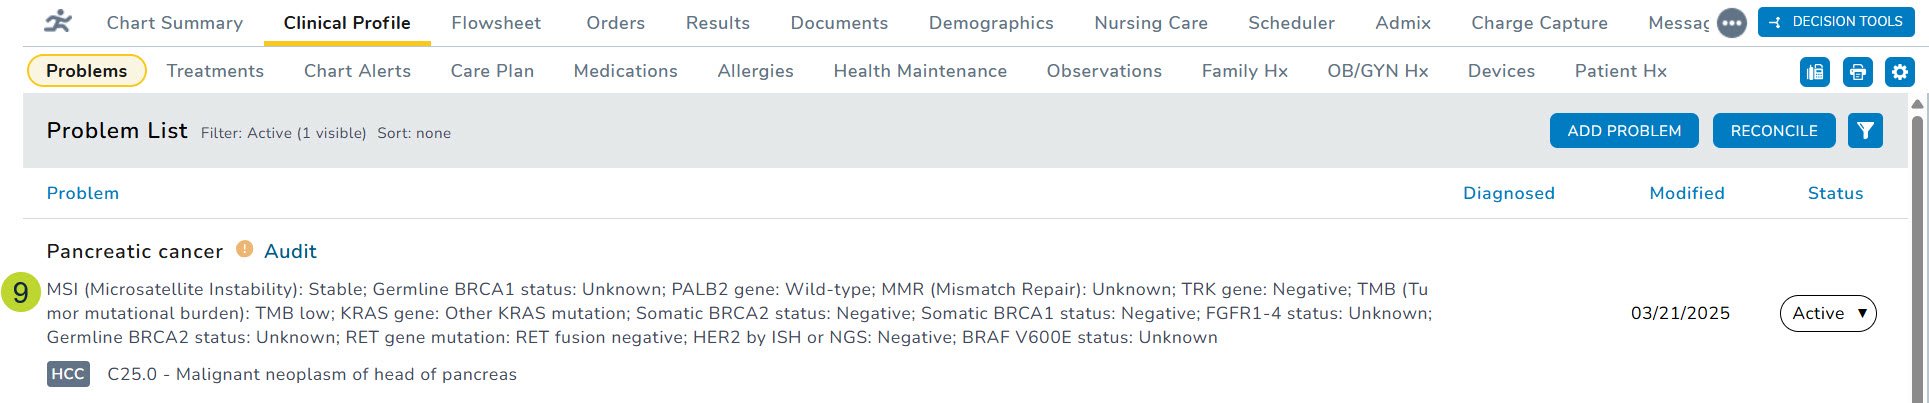The height and width of the screenshot is (403, 1929).
Task: Open the problem list filter funnel
Action: coord(1865,131)
